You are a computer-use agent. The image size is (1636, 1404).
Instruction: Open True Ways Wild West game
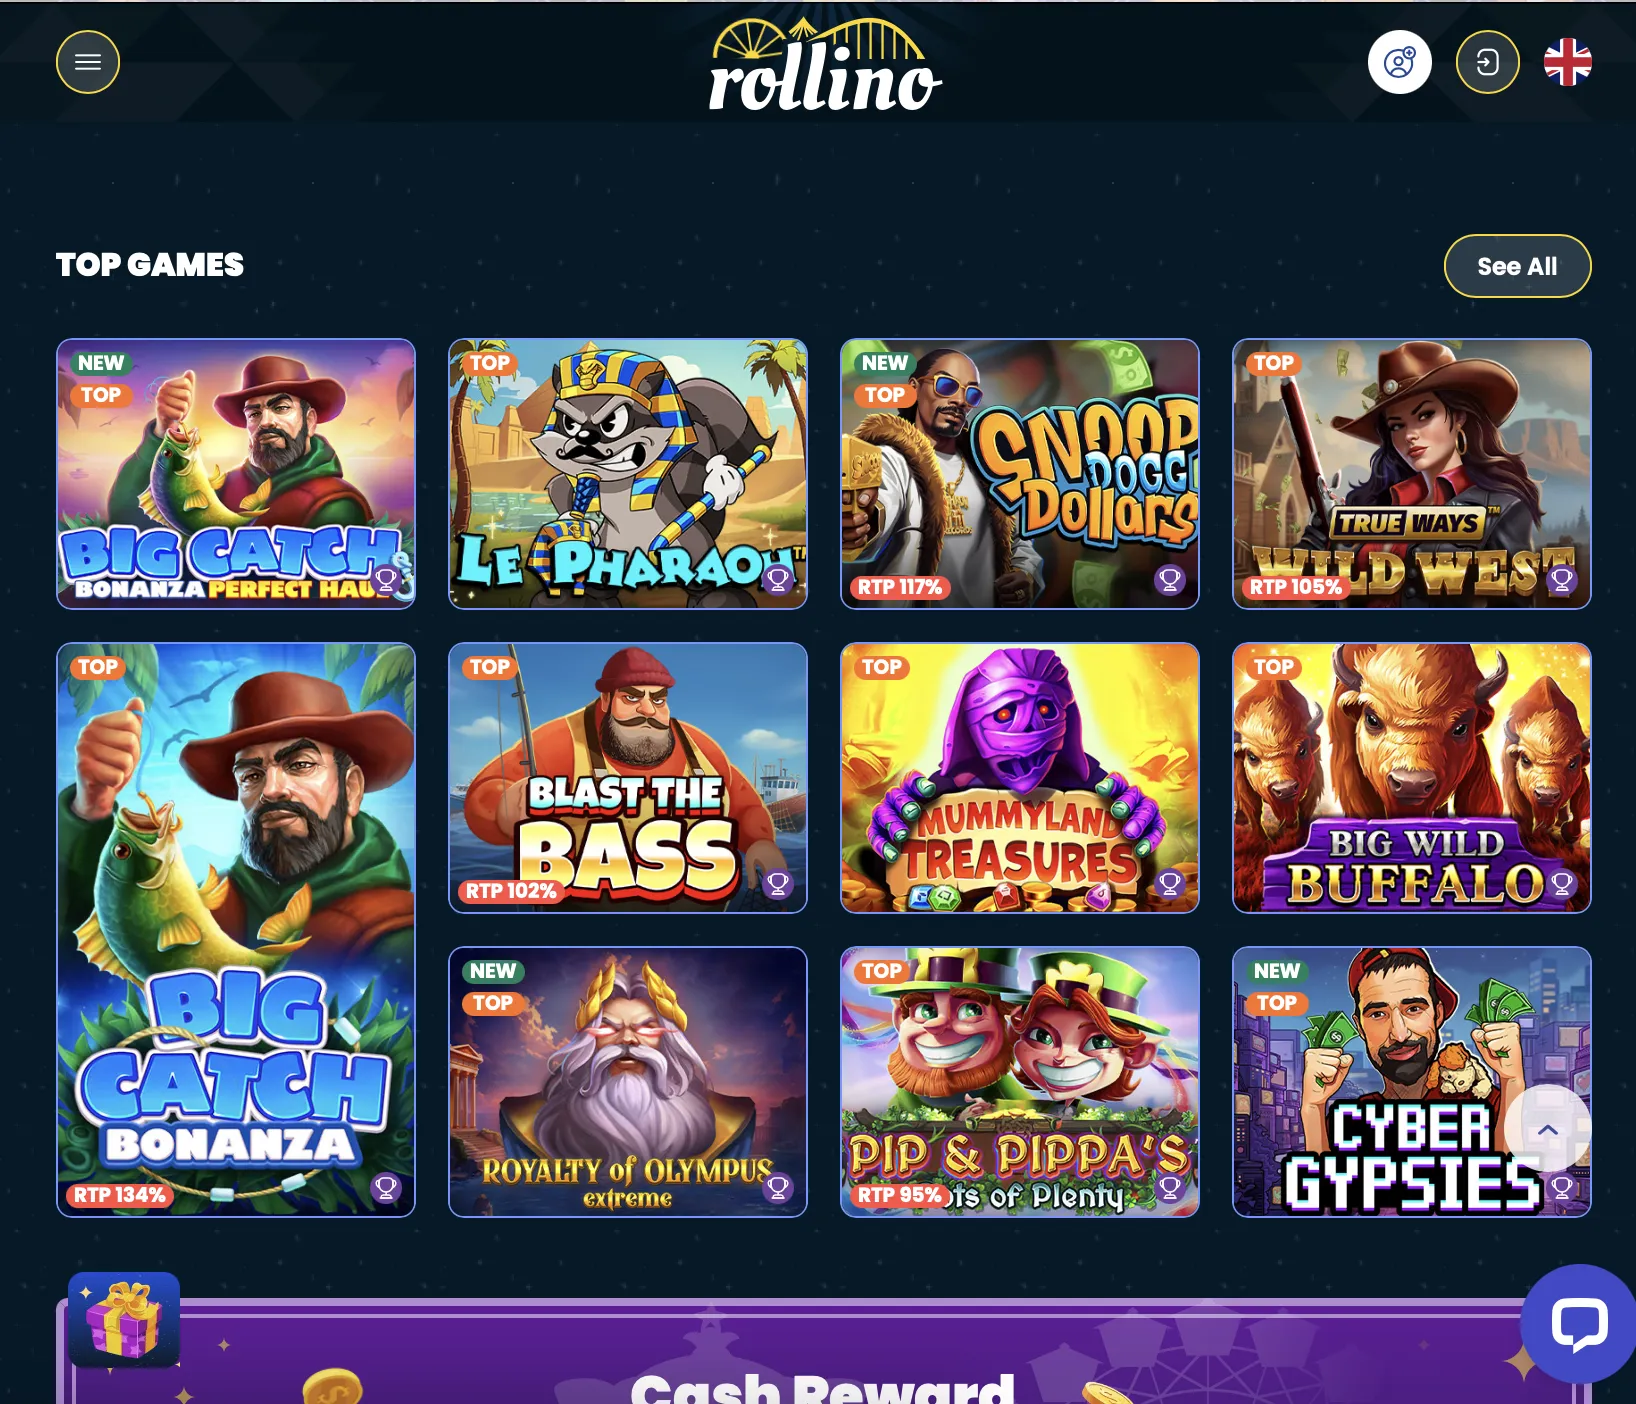[x=1411, y=474]
